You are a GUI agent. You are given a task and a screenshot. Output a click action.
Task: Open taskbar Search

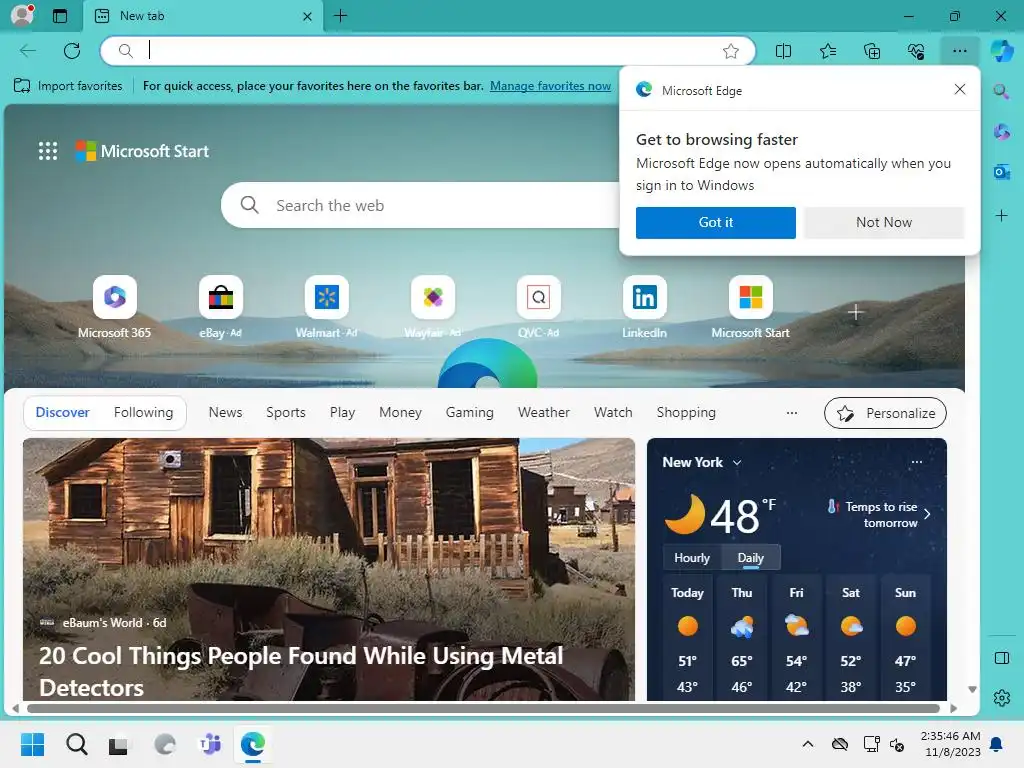point(76,744)
